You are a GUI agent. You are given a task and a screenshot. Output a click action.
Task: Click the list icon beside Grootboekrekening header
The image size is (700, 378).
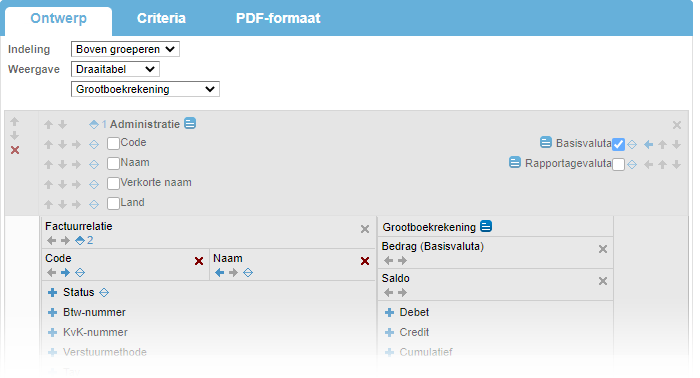[x=486, y=226]
